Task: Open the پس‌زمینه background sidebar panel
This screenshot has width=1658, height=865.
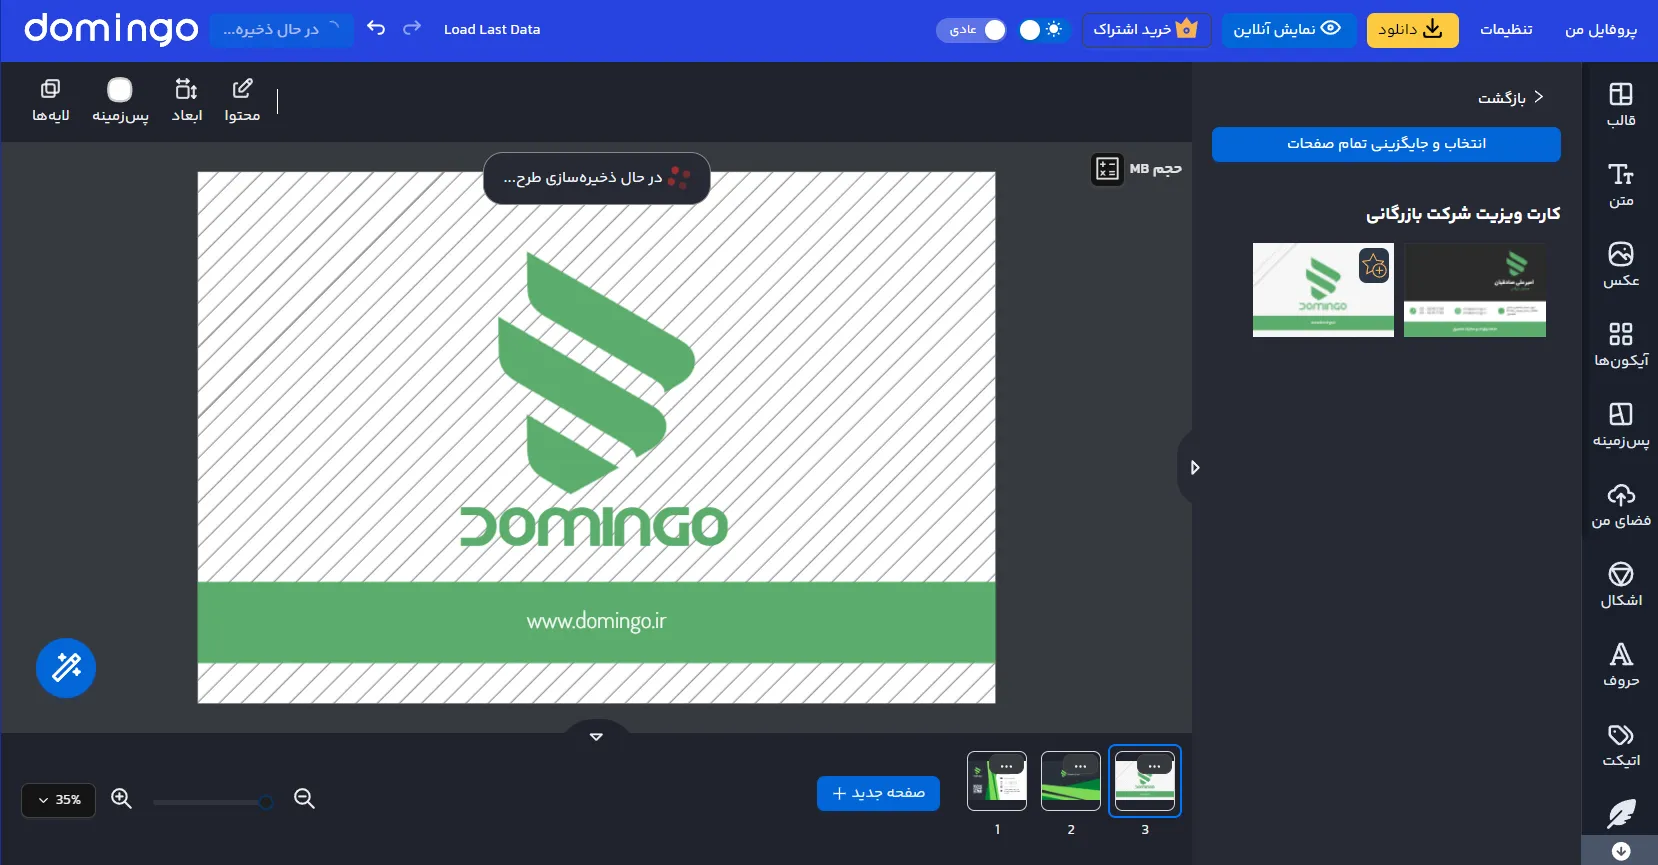Action: click(x=1620, y=425)
